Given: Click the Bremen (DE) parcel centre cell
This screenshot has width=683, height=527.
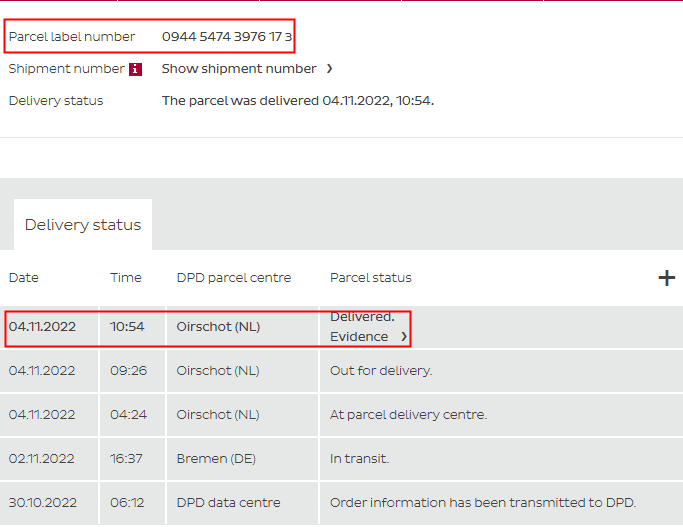Looking at the screenshot, I should tap(217, 459).
